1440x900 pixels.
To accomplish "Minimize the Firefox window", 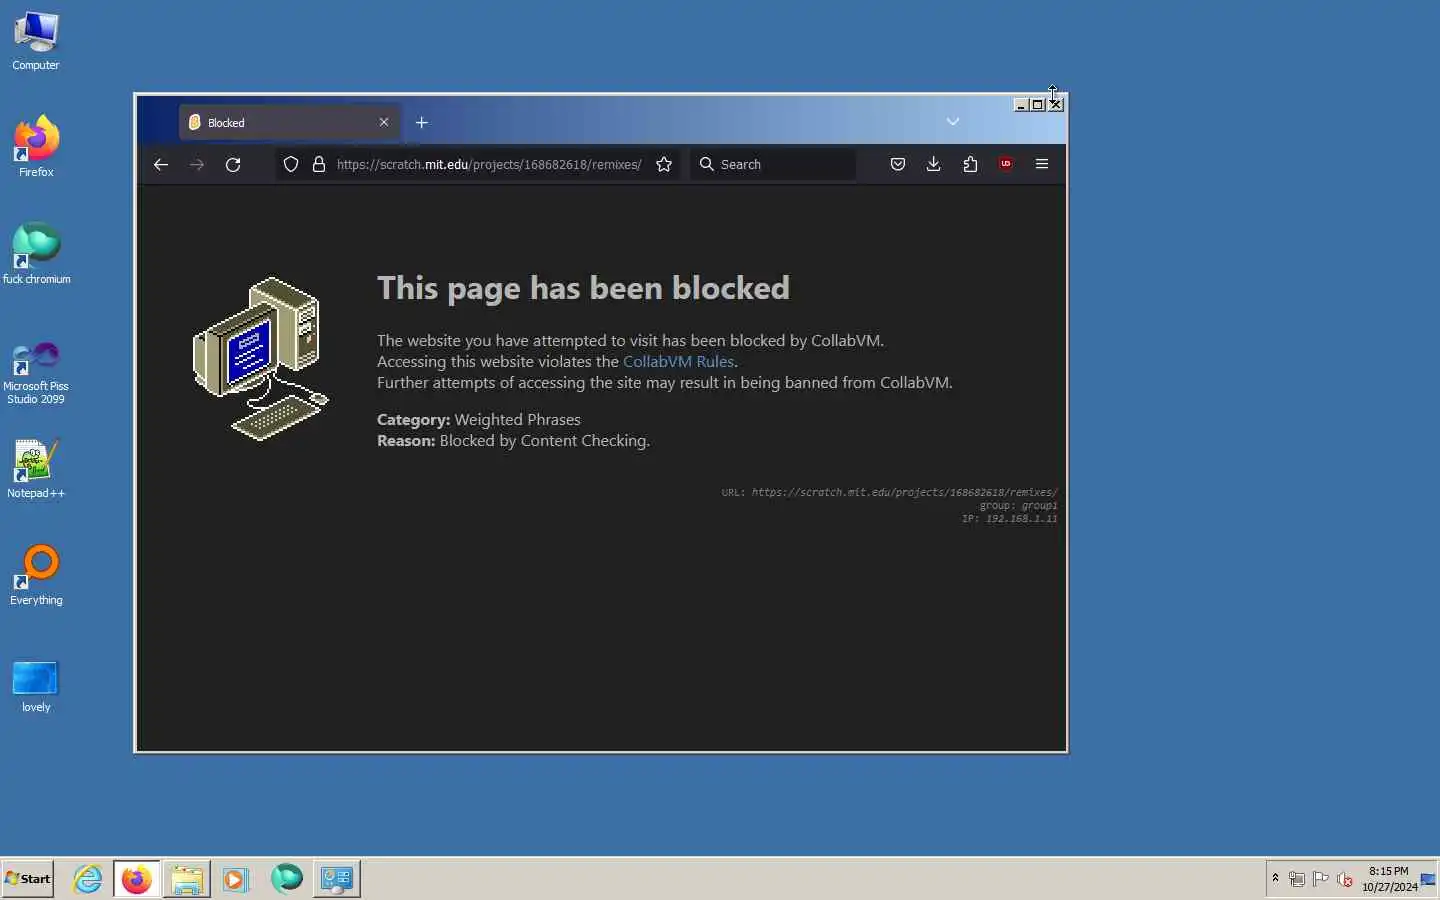I will [x=1021, y=105].
